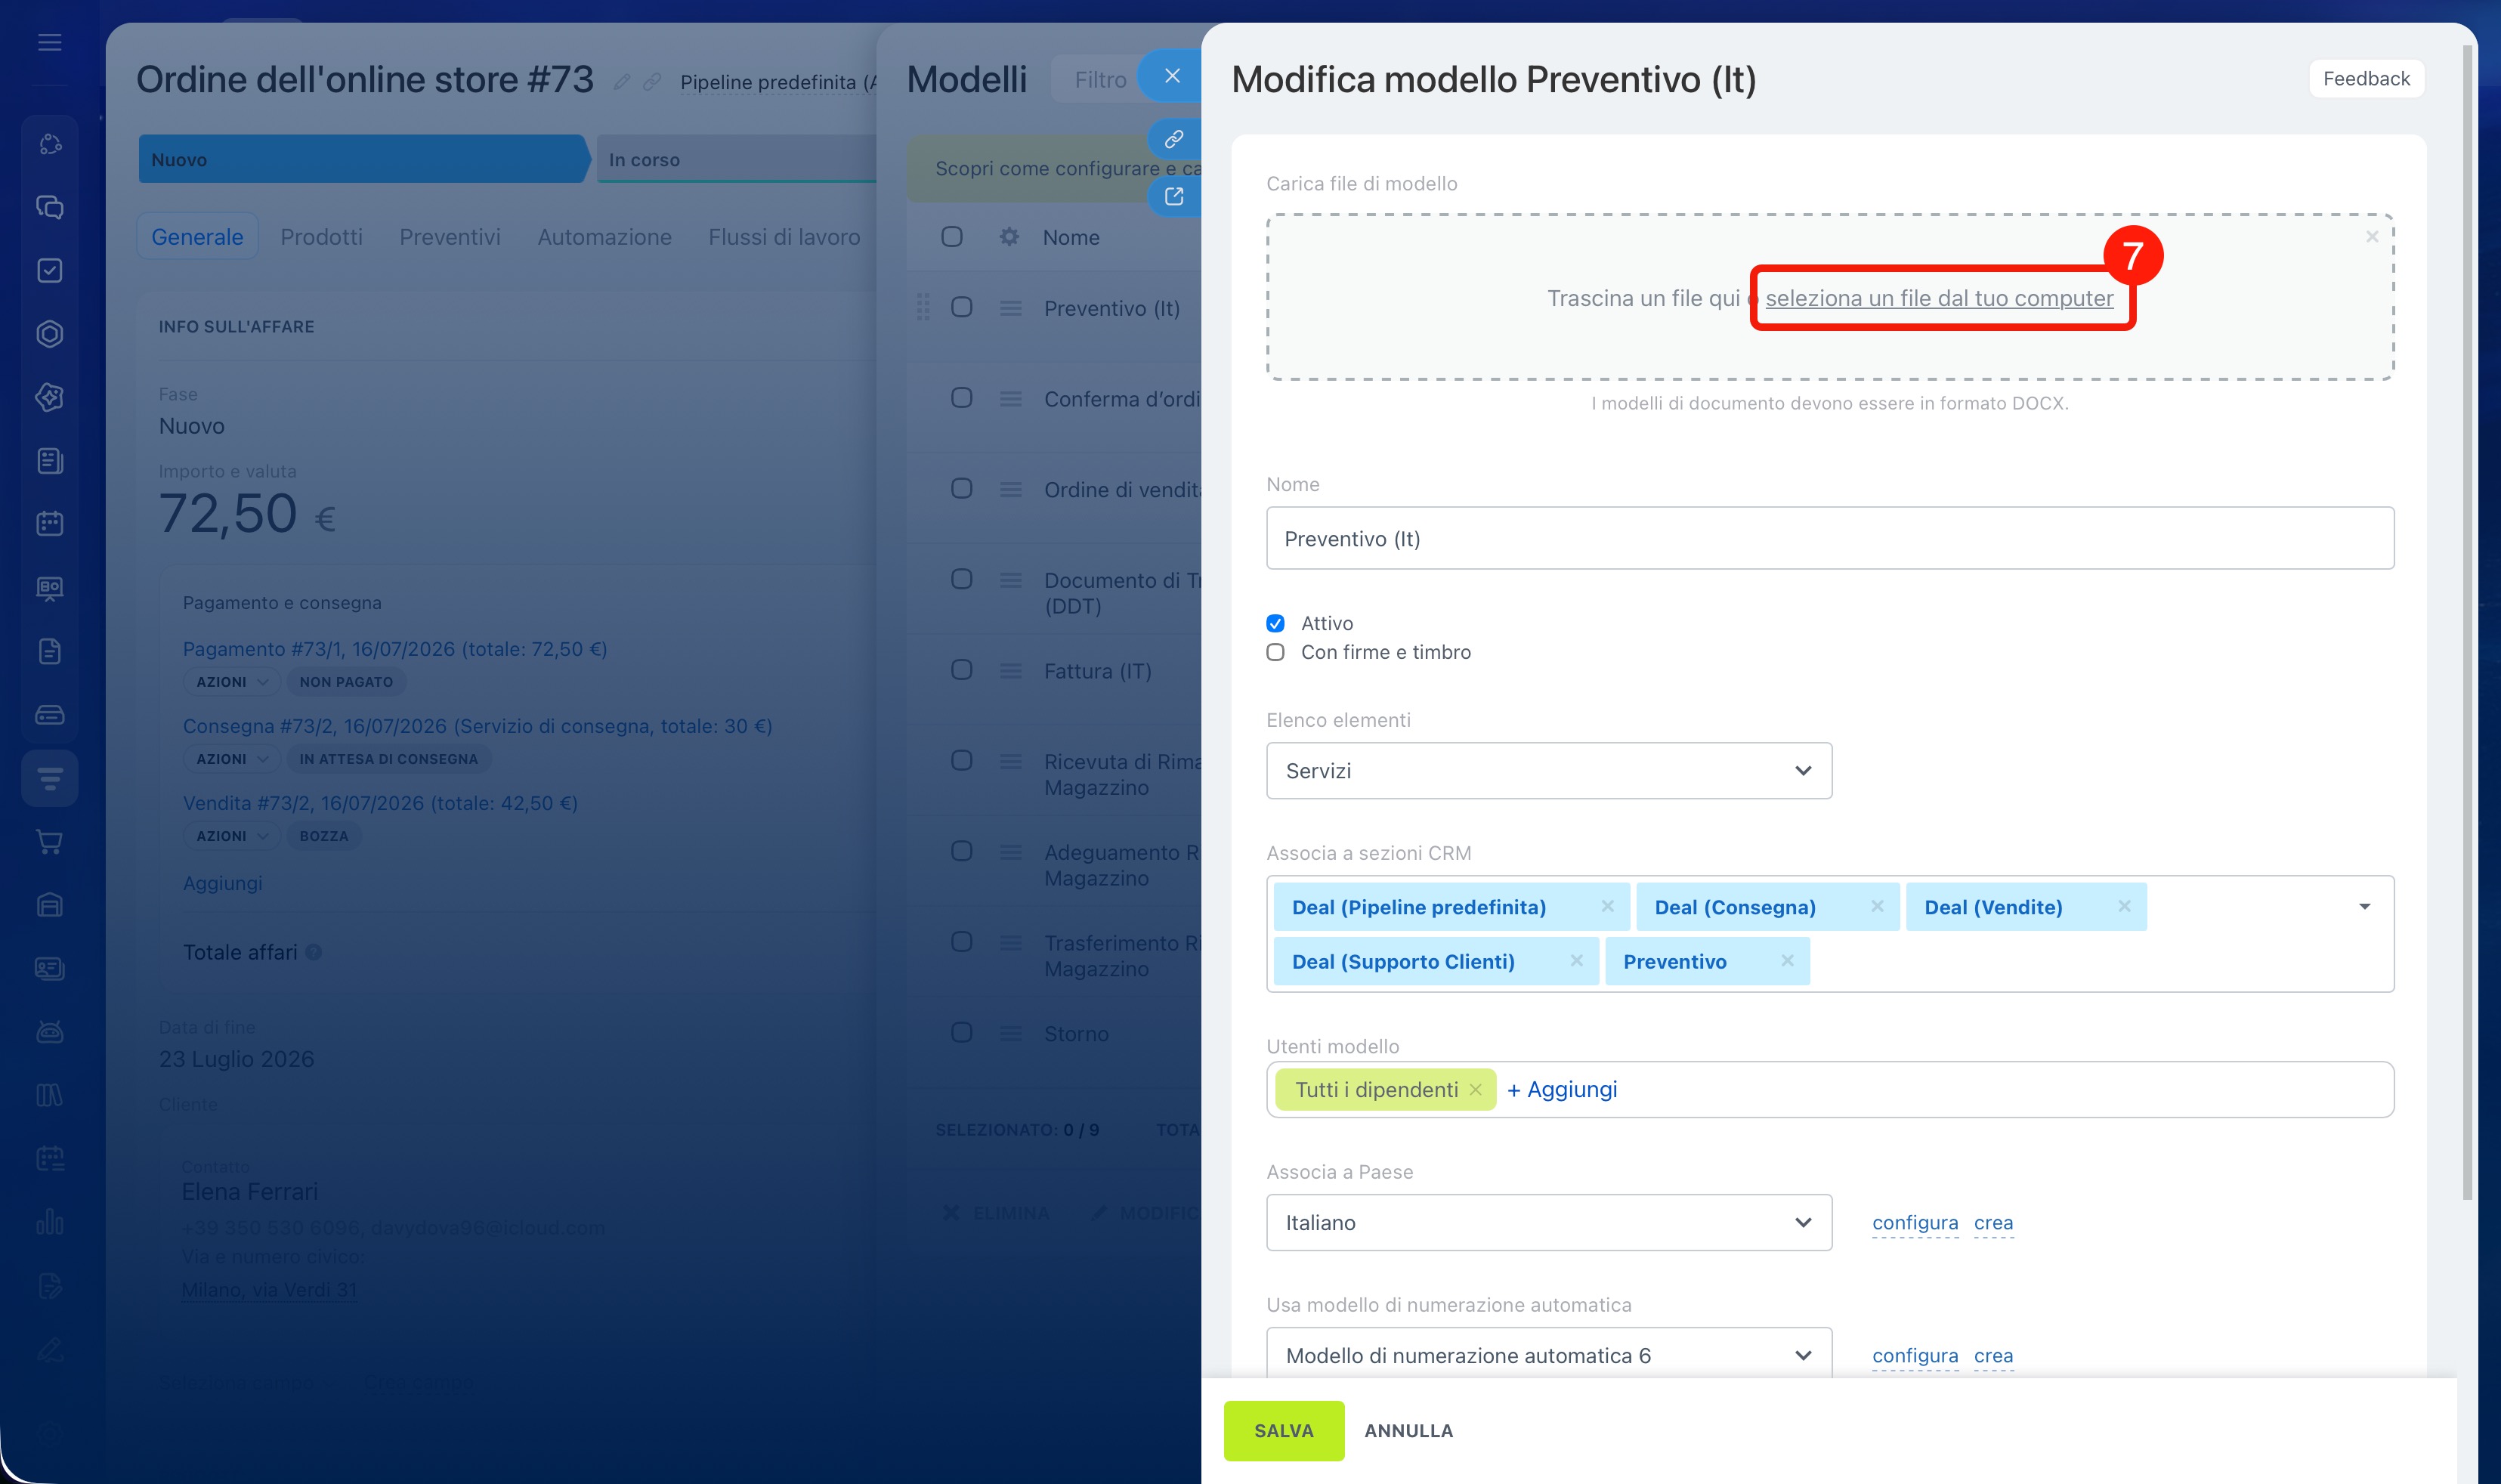This screenshot has height=1484, width=2501.
Task: Click the SALVA button
Action: pyautogui.click(x=1283, y=1431)
